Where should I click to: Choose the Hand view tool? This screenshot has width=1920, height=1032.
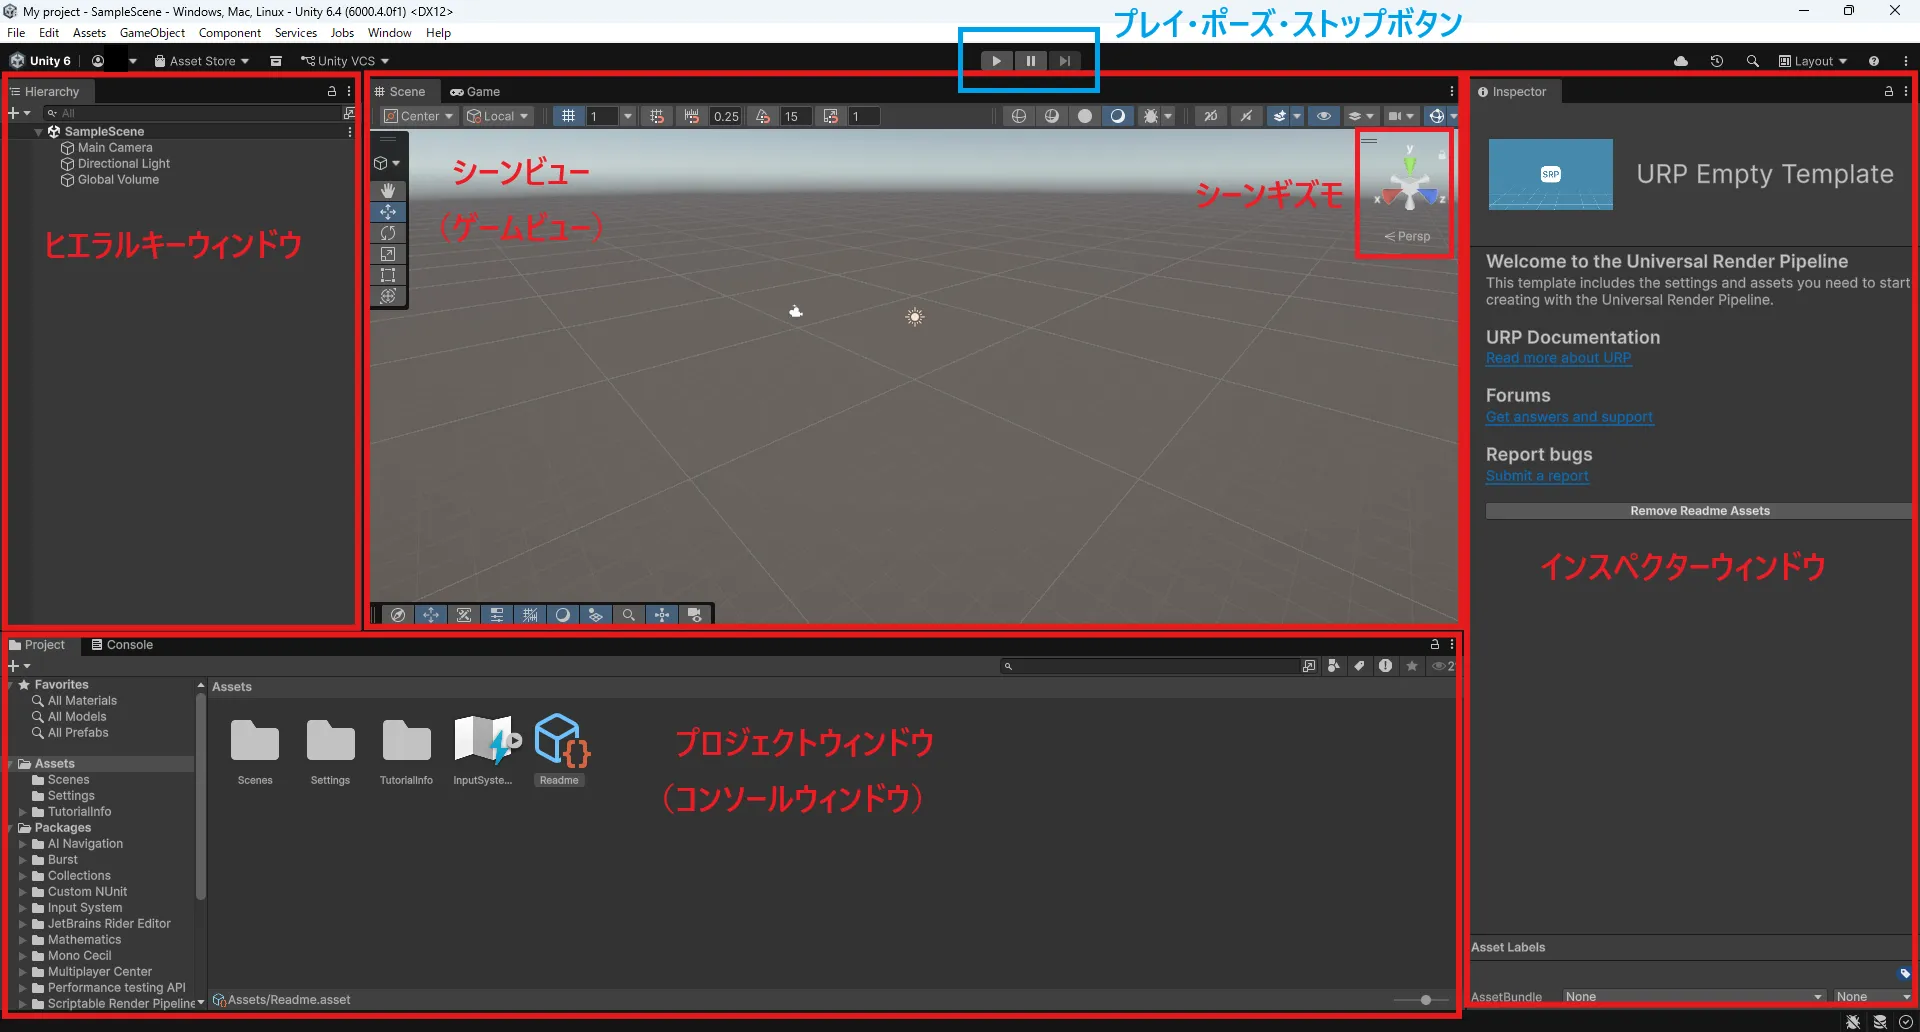tap(388, 190)
